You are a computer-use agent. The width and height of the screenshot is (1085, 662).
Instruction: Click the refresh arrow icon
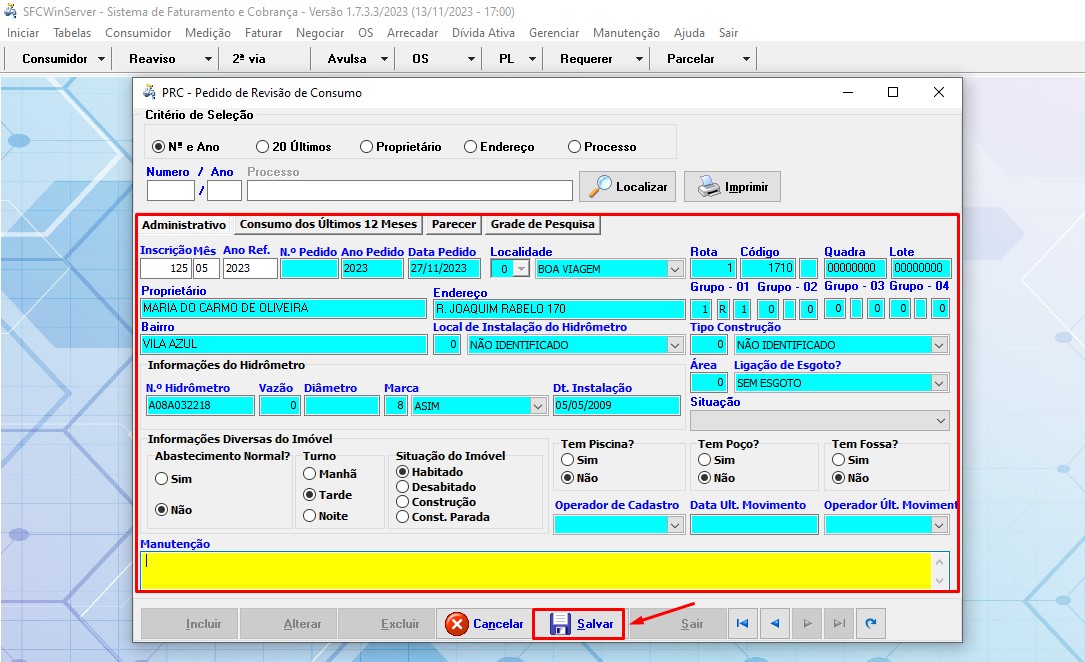(871, 624)
